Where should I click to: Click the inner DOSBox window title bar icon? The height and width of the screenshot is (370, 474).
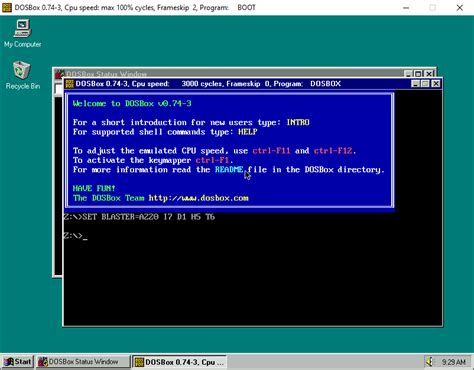click(70, 84)
